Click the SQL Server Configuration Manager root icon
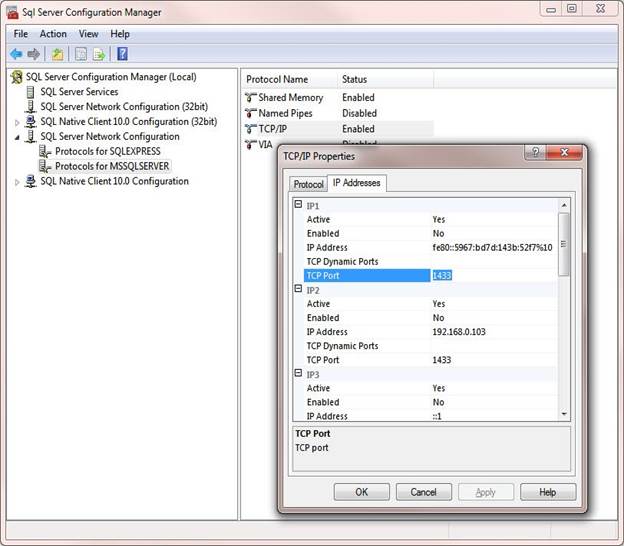Viewport: 624px width, 546px height. point(17,76)
